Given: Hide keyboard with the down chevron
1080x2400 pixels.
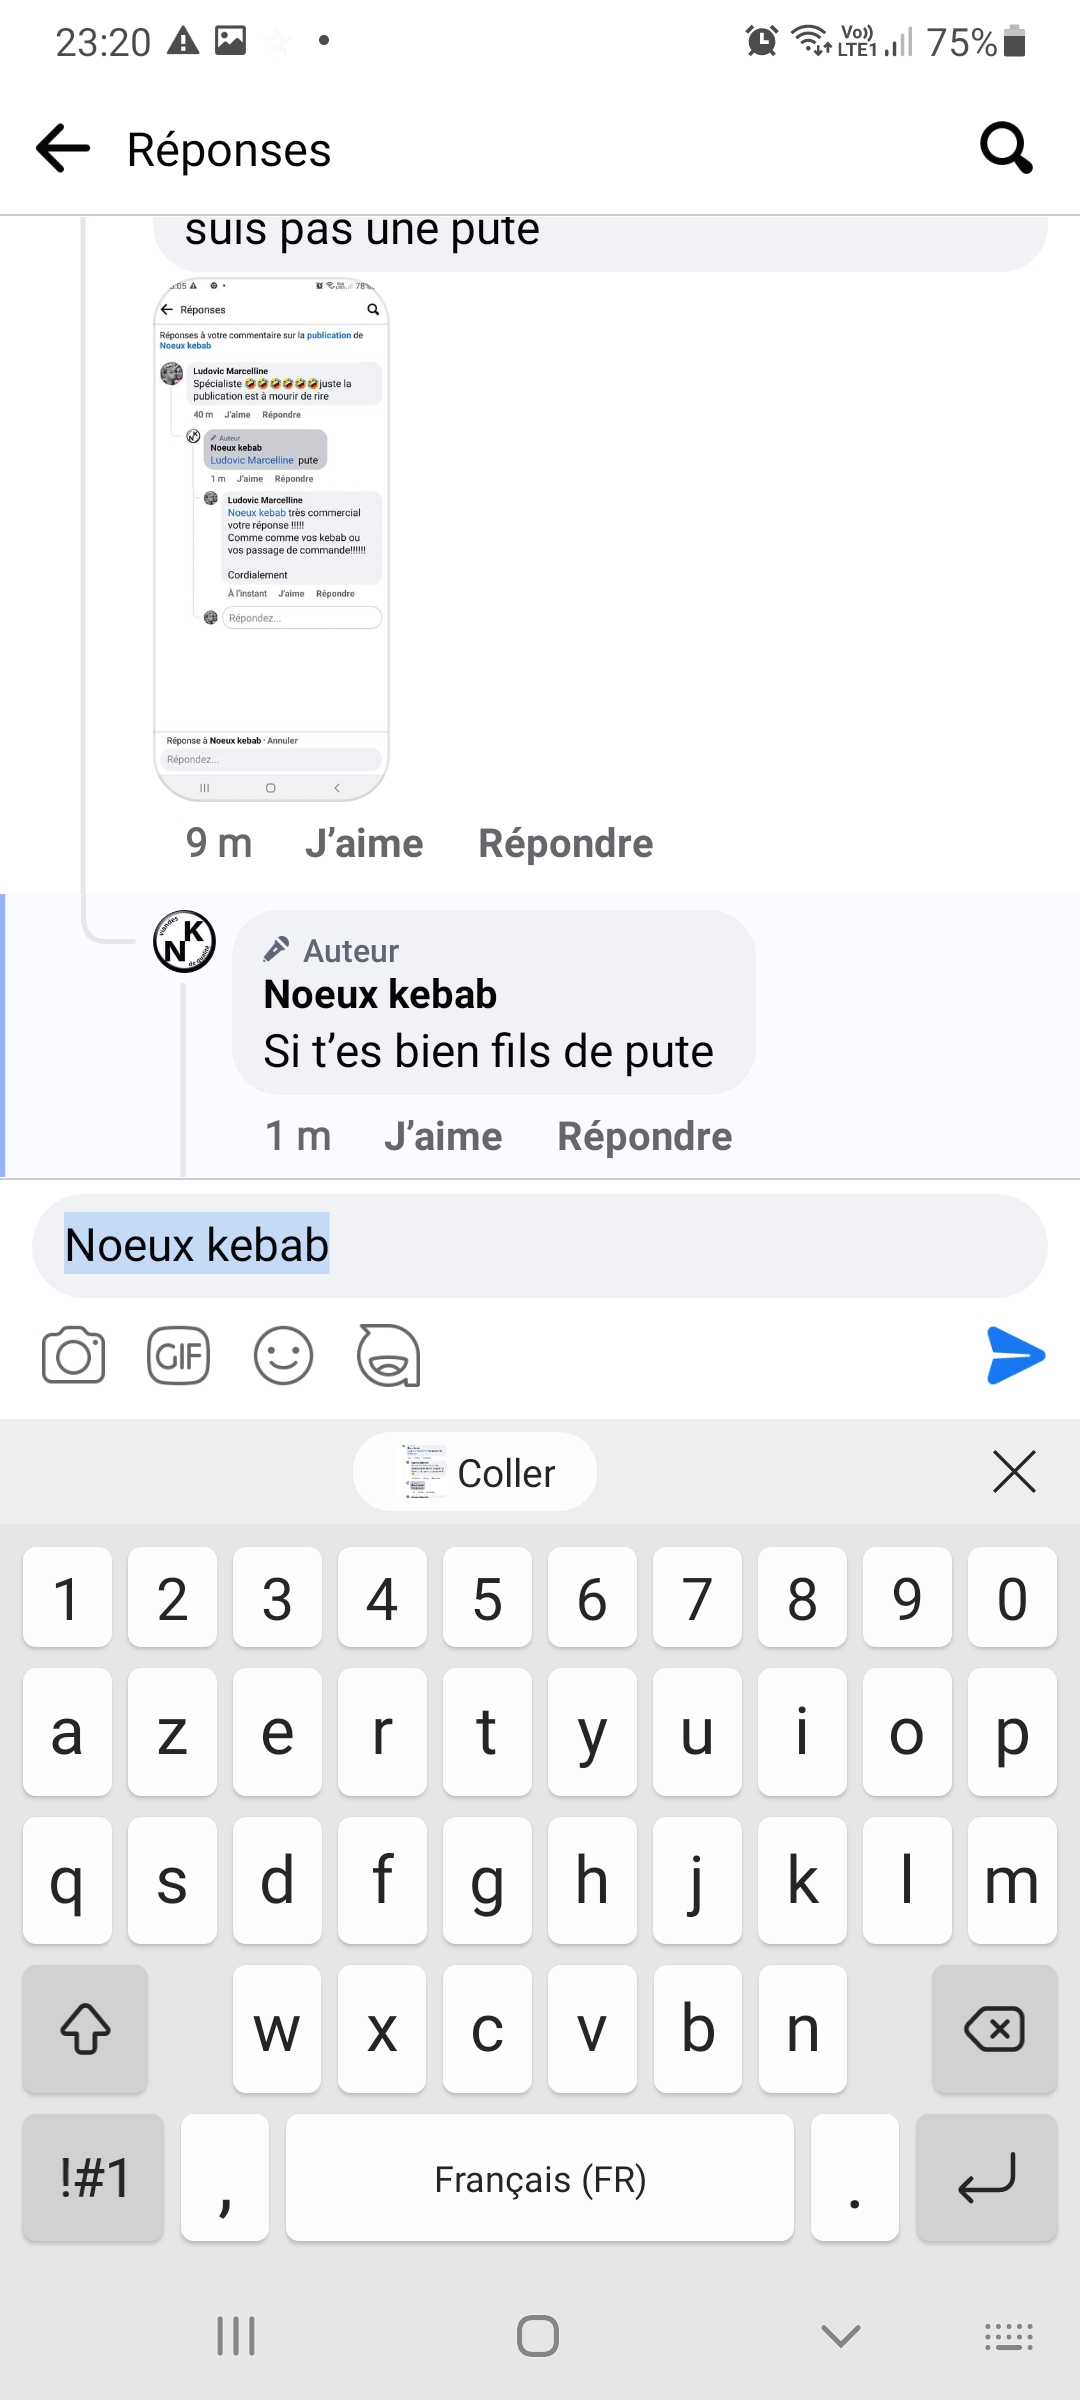Looking at the screenshot, I should click(x=840, y=2336).
